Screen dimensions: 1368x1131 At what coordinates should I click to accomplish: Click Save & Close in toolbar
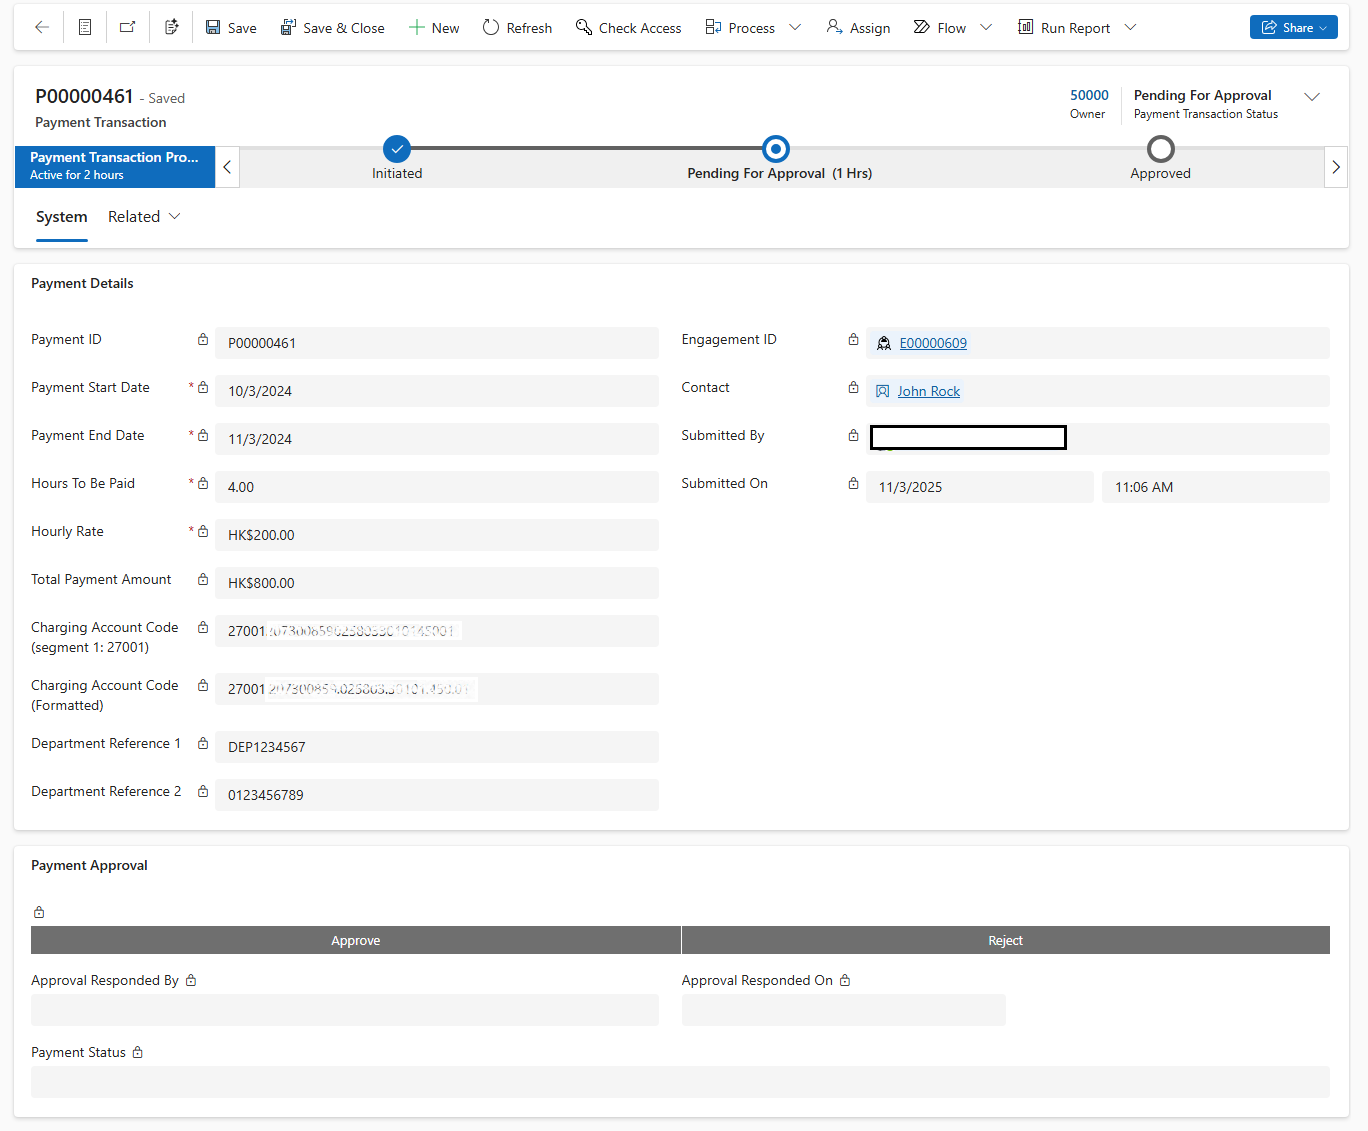click(x=332, y=28)
